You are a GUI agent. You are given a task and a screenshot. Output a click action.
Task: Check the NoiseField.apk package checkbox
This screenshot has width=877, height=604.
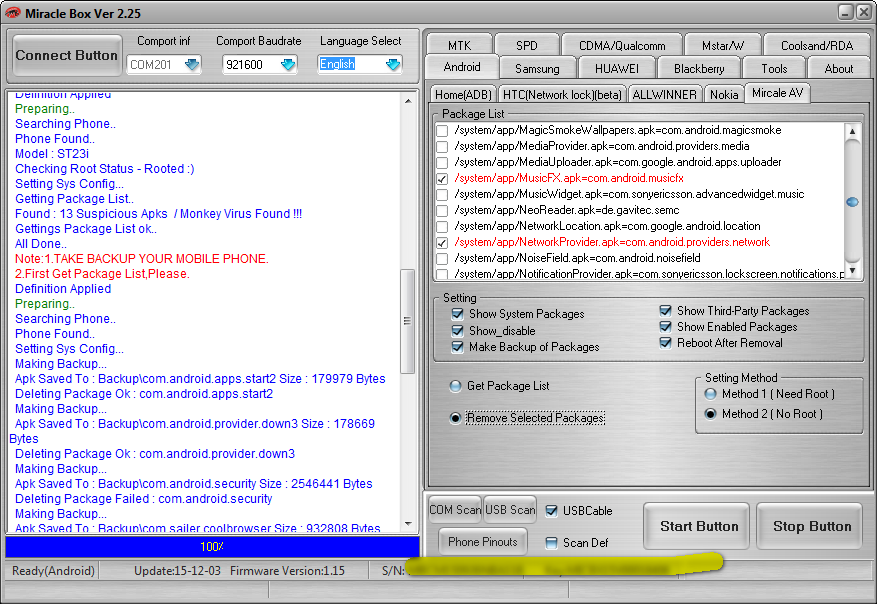[442, 258]
